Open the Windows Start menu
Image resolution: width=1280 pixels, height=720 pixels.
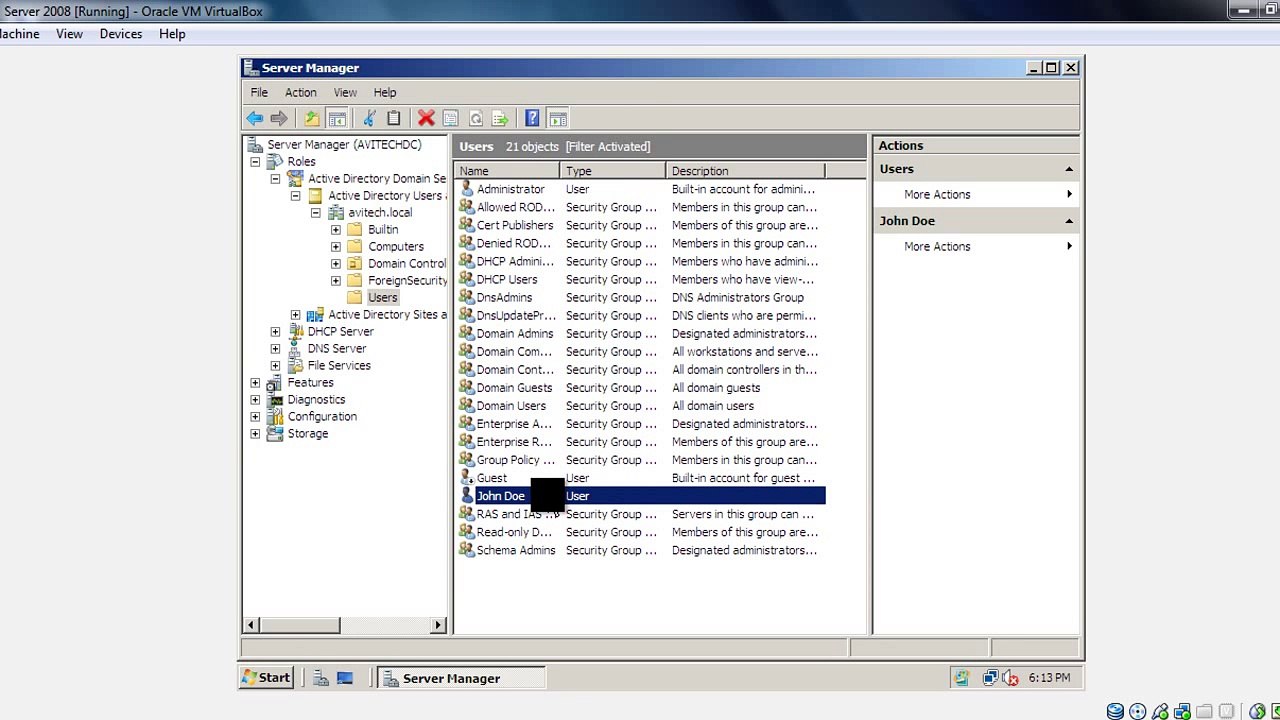point(266,678)
